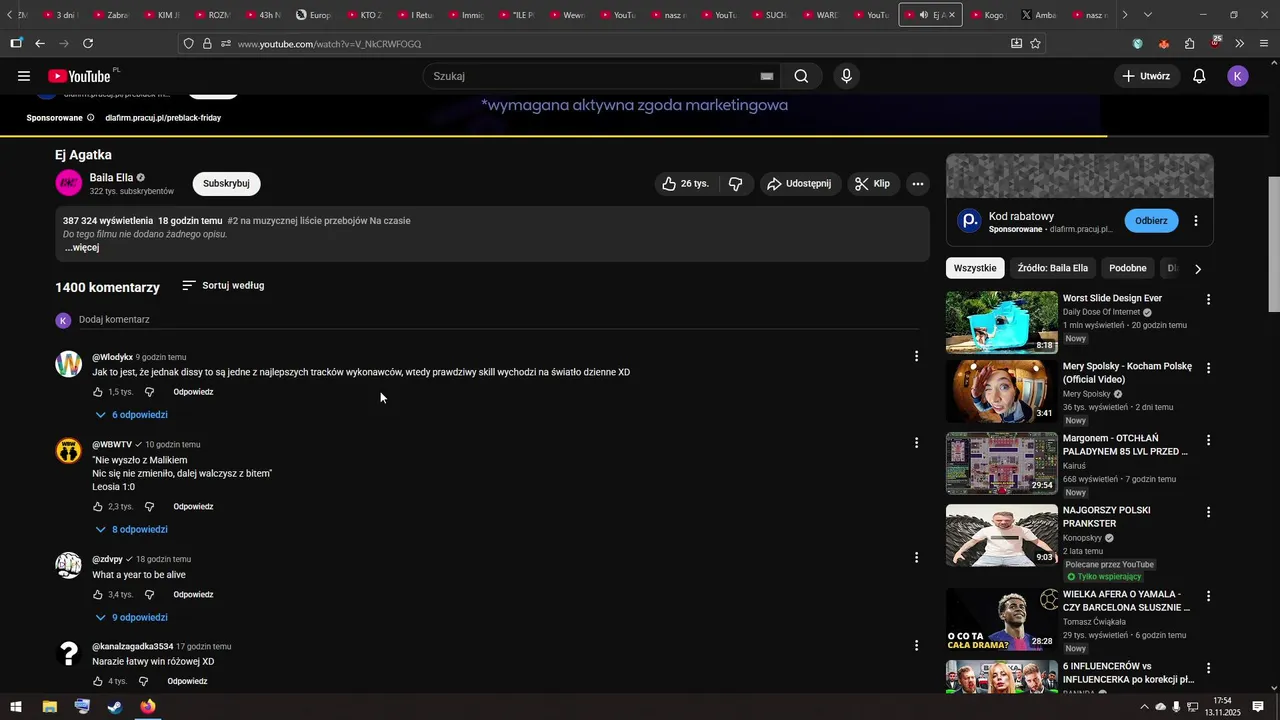Reload the page in browser toolbar
Screen dimensions: 1280x720
point(88,44)
